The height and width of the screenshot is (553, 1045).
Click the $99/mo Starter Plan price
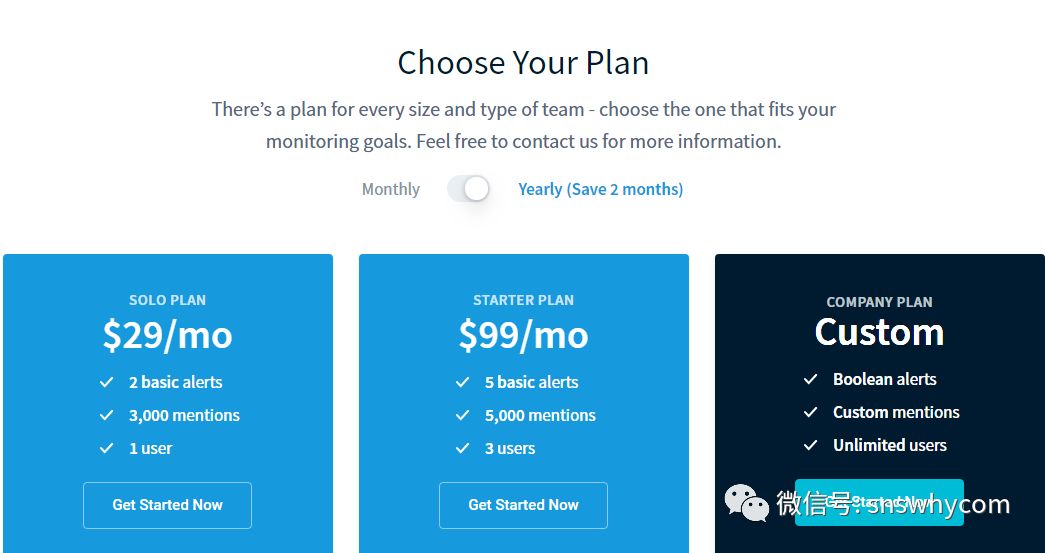pyautogui.click(x=523, y=336)
